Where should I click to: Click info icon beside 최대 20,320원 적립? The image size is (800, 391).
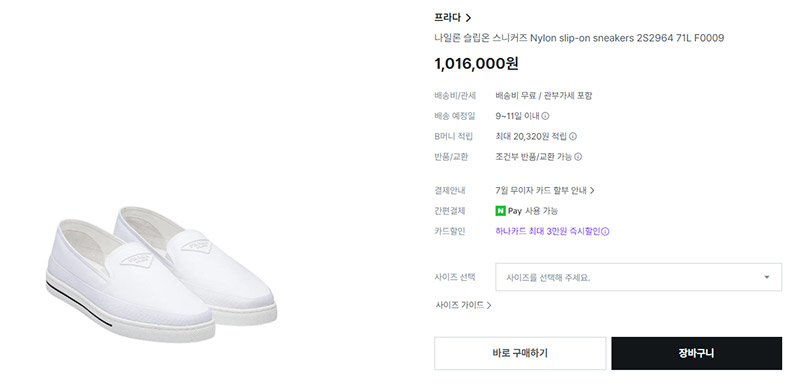click(x=573, y=136)
